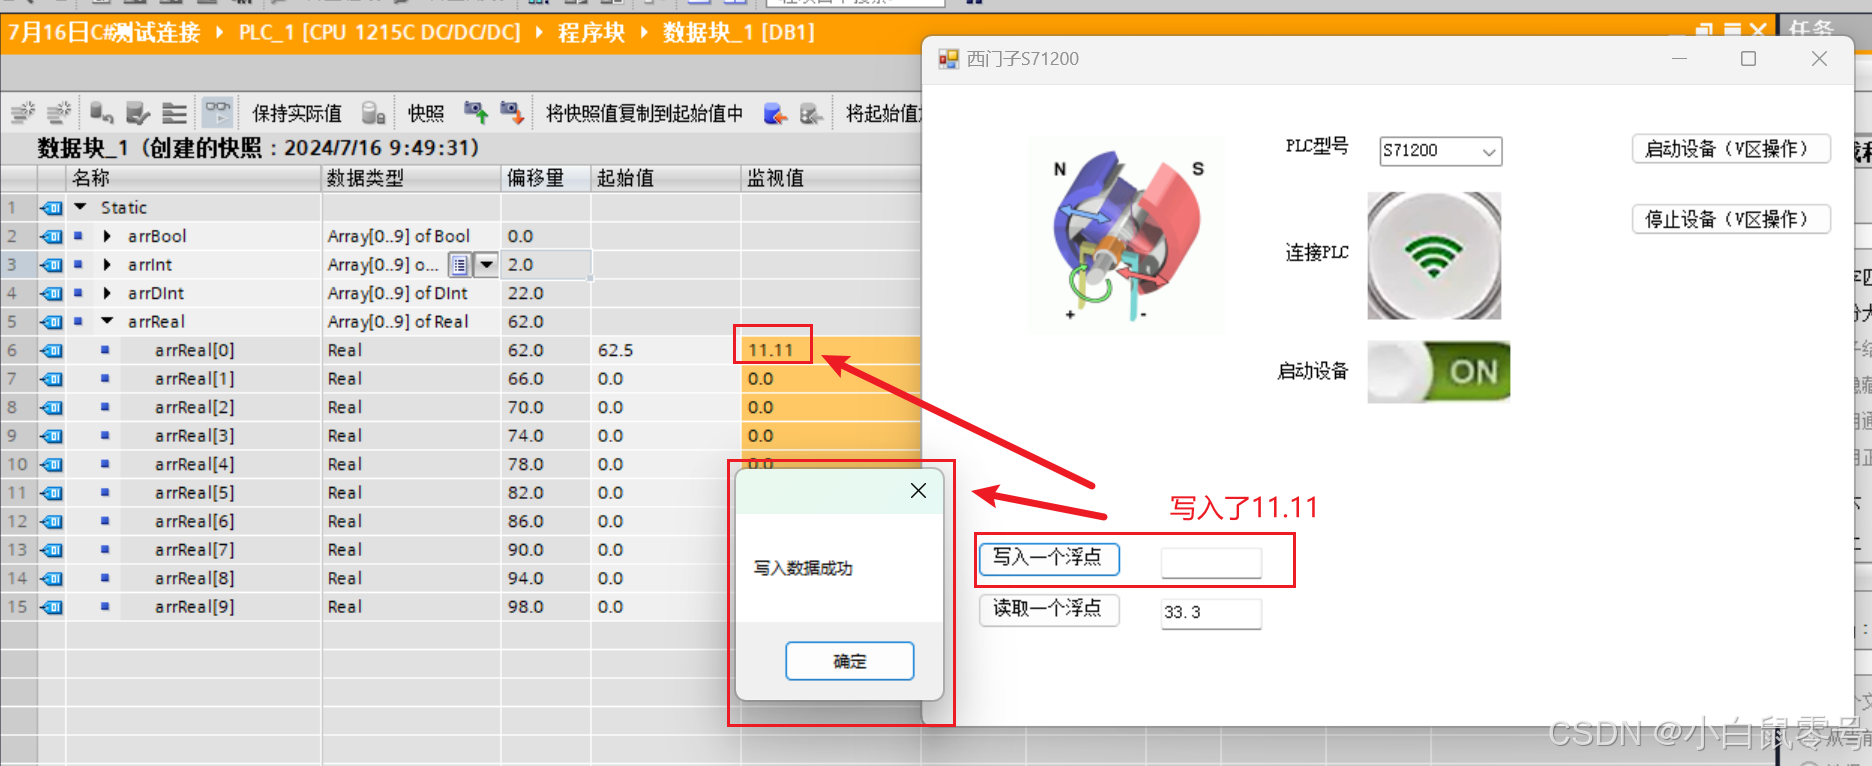Expand the arrBool array row
Screen dimensions: 1872x766
pyautogui.click(x=107, y=236)
